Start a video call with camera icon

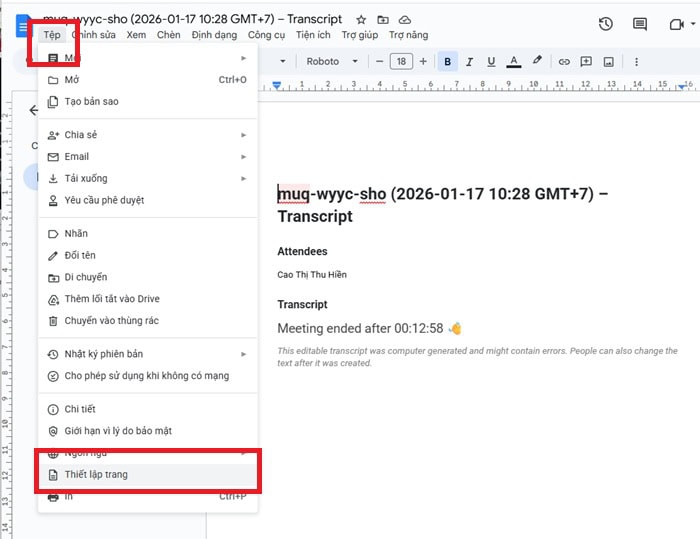coord(676,24)
